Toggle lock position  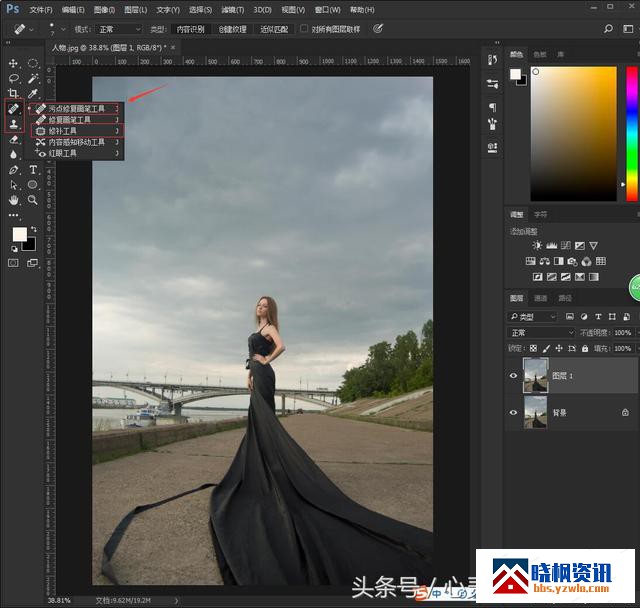coord(559,348)
